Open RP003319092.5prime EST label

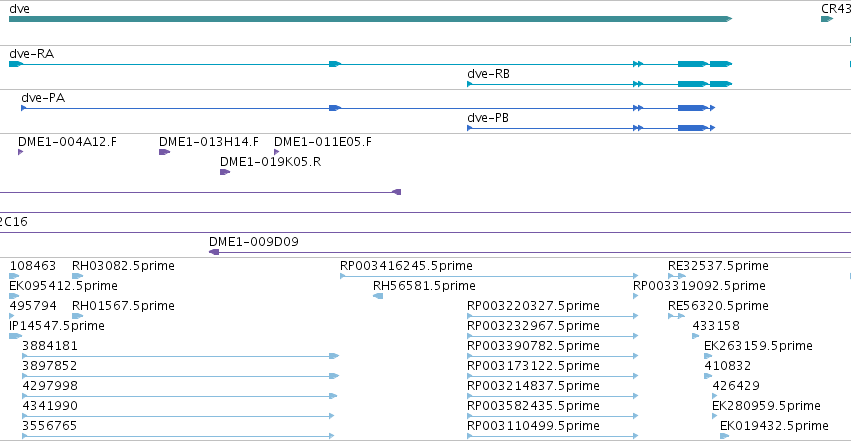(700, 286)
